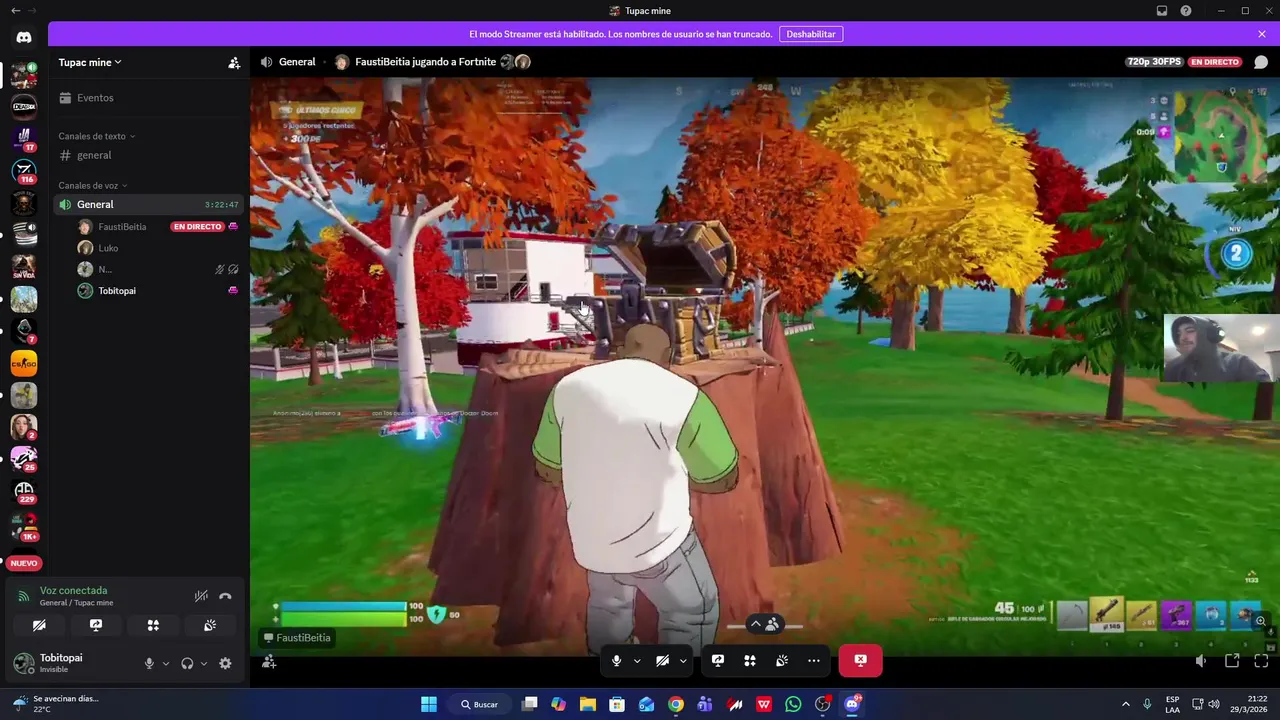Open the Windows Start menu
This screenshot has height=720, width=1280.
429,704
